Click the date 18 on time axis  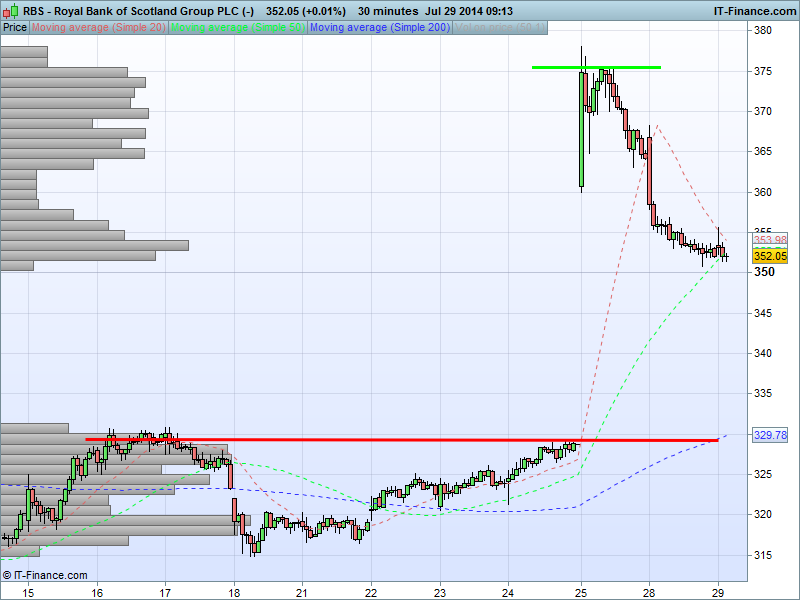[x=234, y=592]
